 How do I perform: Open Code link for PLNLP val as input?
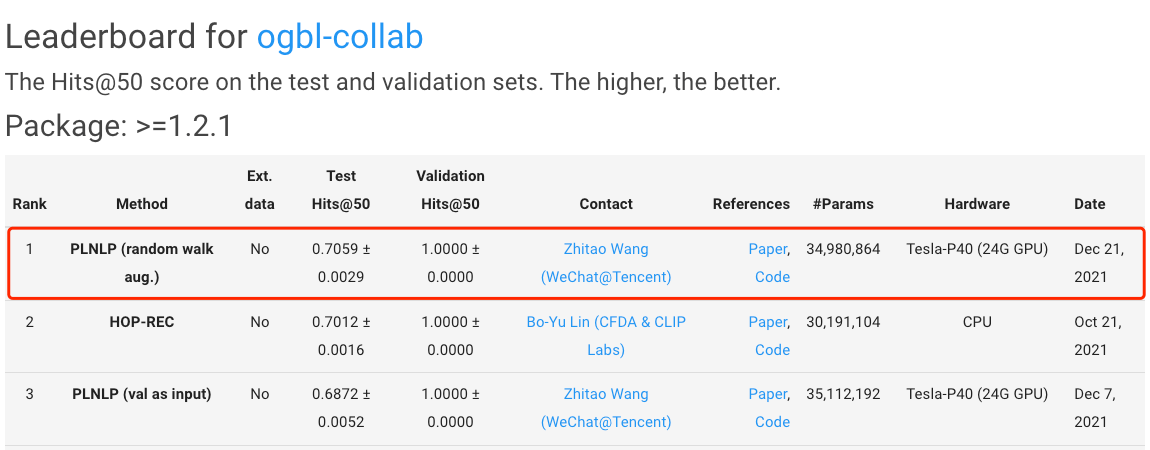pyautogui.click(x=772, y=422)
